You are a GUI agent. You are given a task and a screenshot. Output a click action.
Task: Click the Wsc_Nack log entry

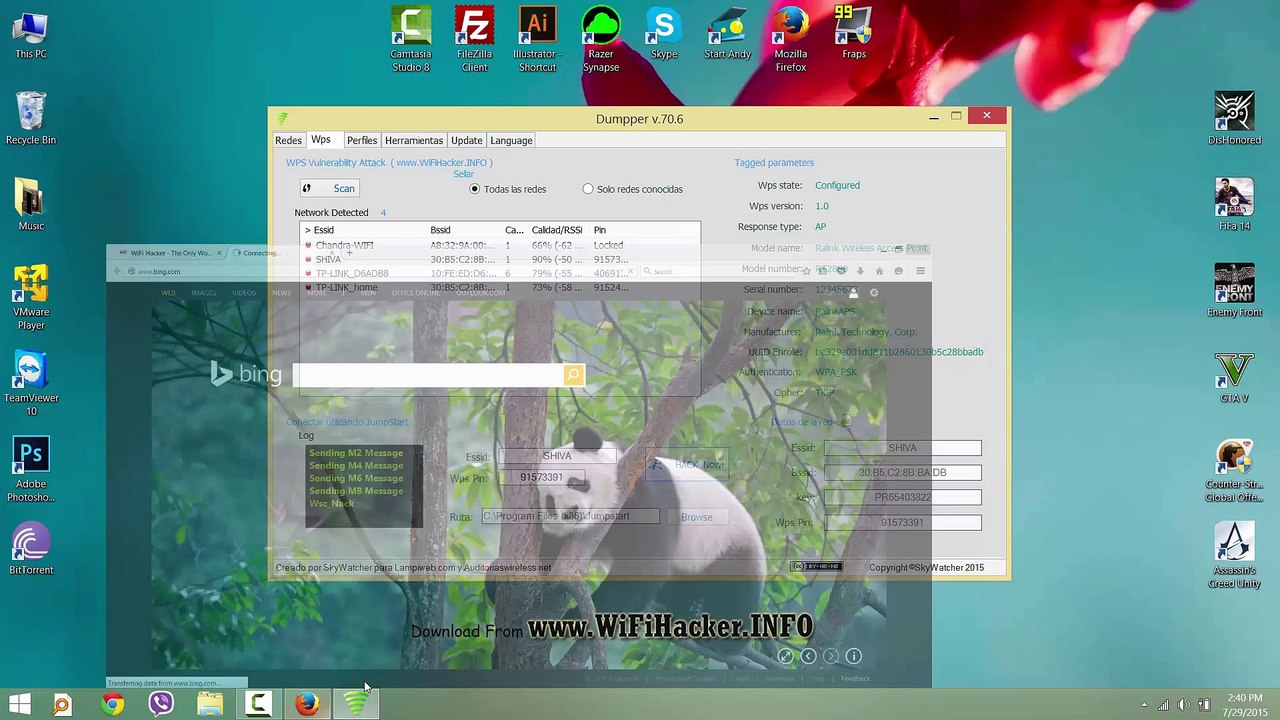point(332,504)
